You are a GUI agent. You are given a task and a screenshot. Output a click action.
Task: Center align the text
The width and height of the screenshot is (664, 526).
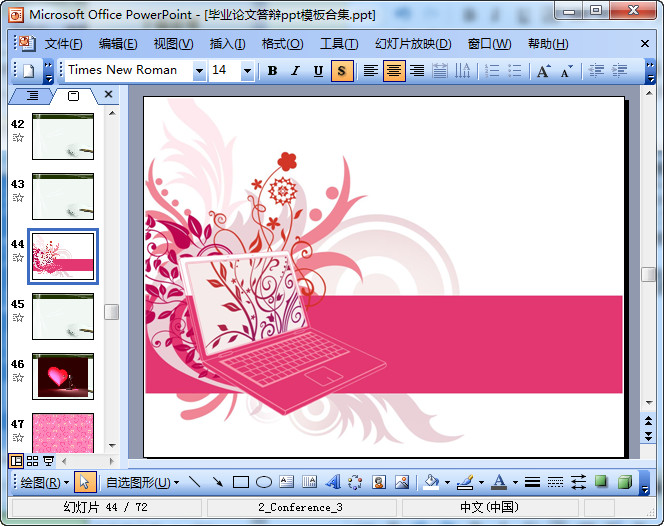tap(394, 71)
